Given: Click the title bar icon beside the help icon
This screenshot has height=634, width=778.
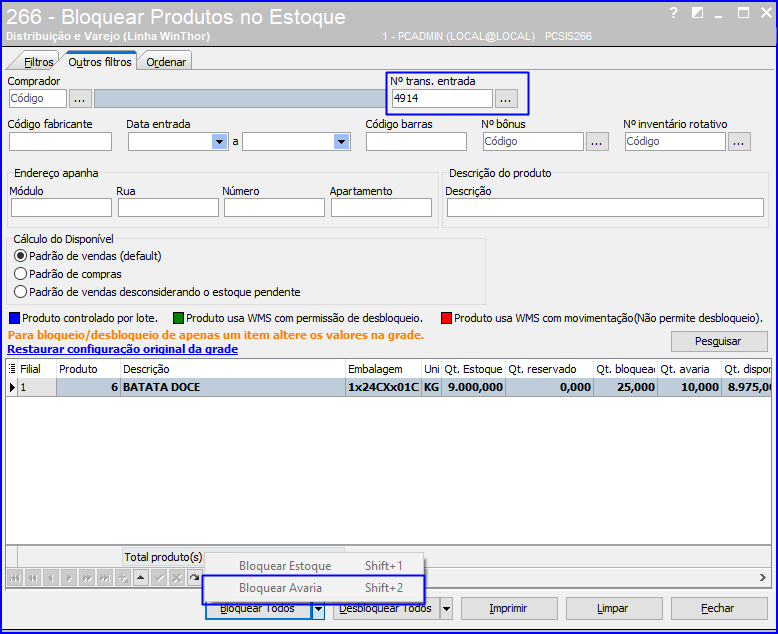Looking at the screenshot, I should coord(697,13).
